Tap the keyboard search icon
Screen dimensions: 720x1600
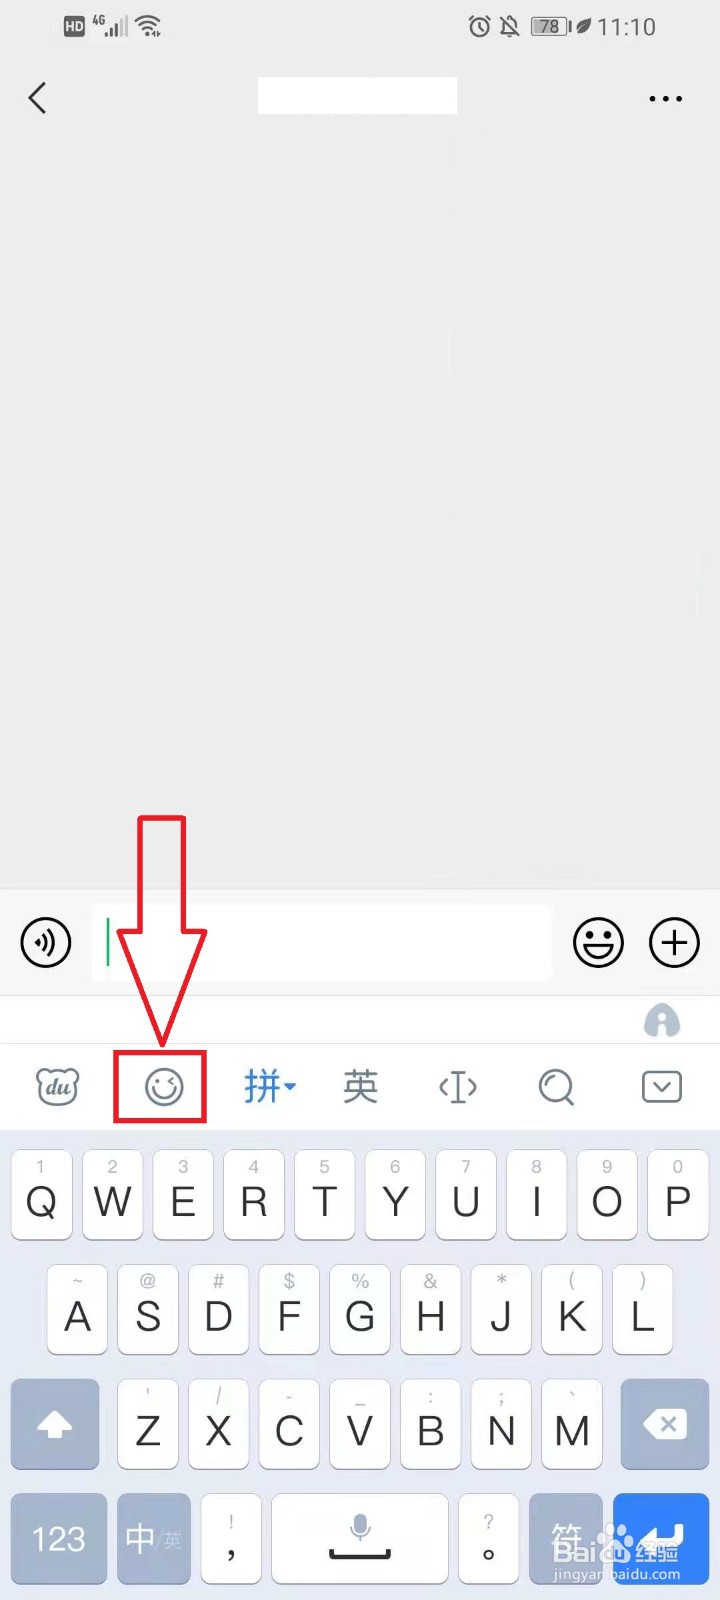[x=556, y=1086]
